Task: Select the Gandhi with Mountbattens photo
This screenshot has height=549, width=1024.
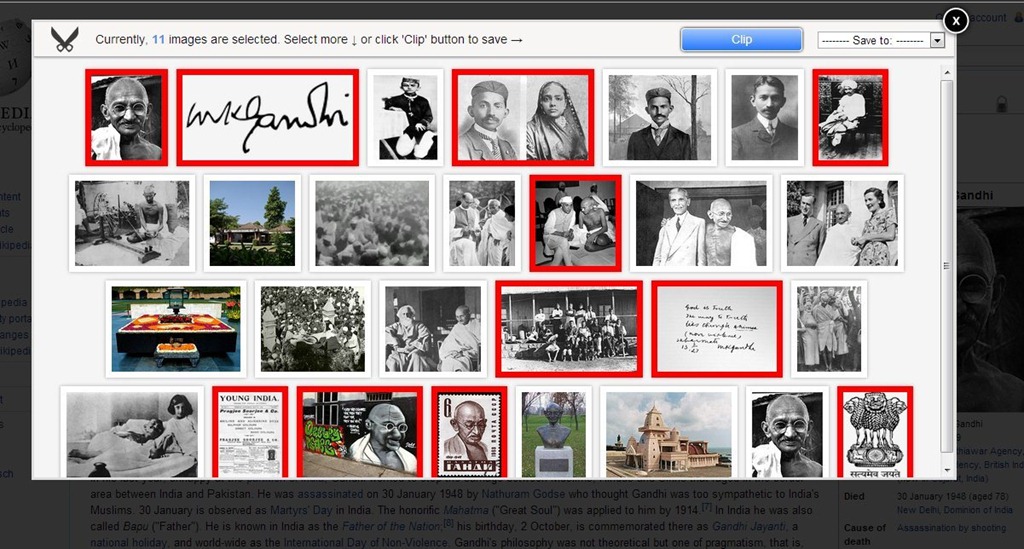Action: (842, 223)
